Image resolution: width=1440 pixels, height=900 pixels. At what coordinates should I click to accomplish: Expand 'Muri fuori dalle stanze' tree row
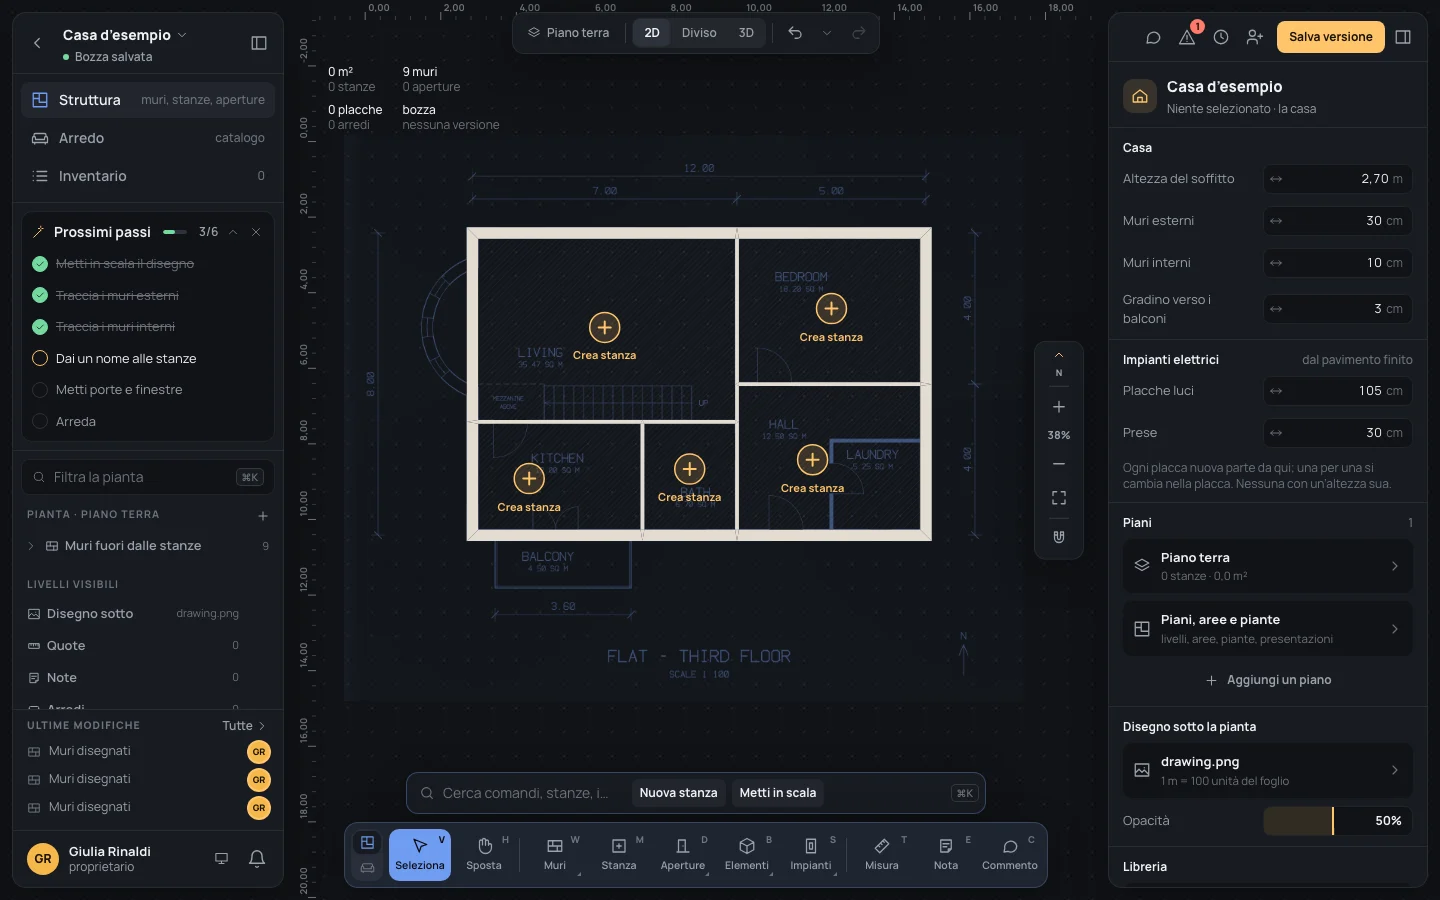(x=31, y=546)
